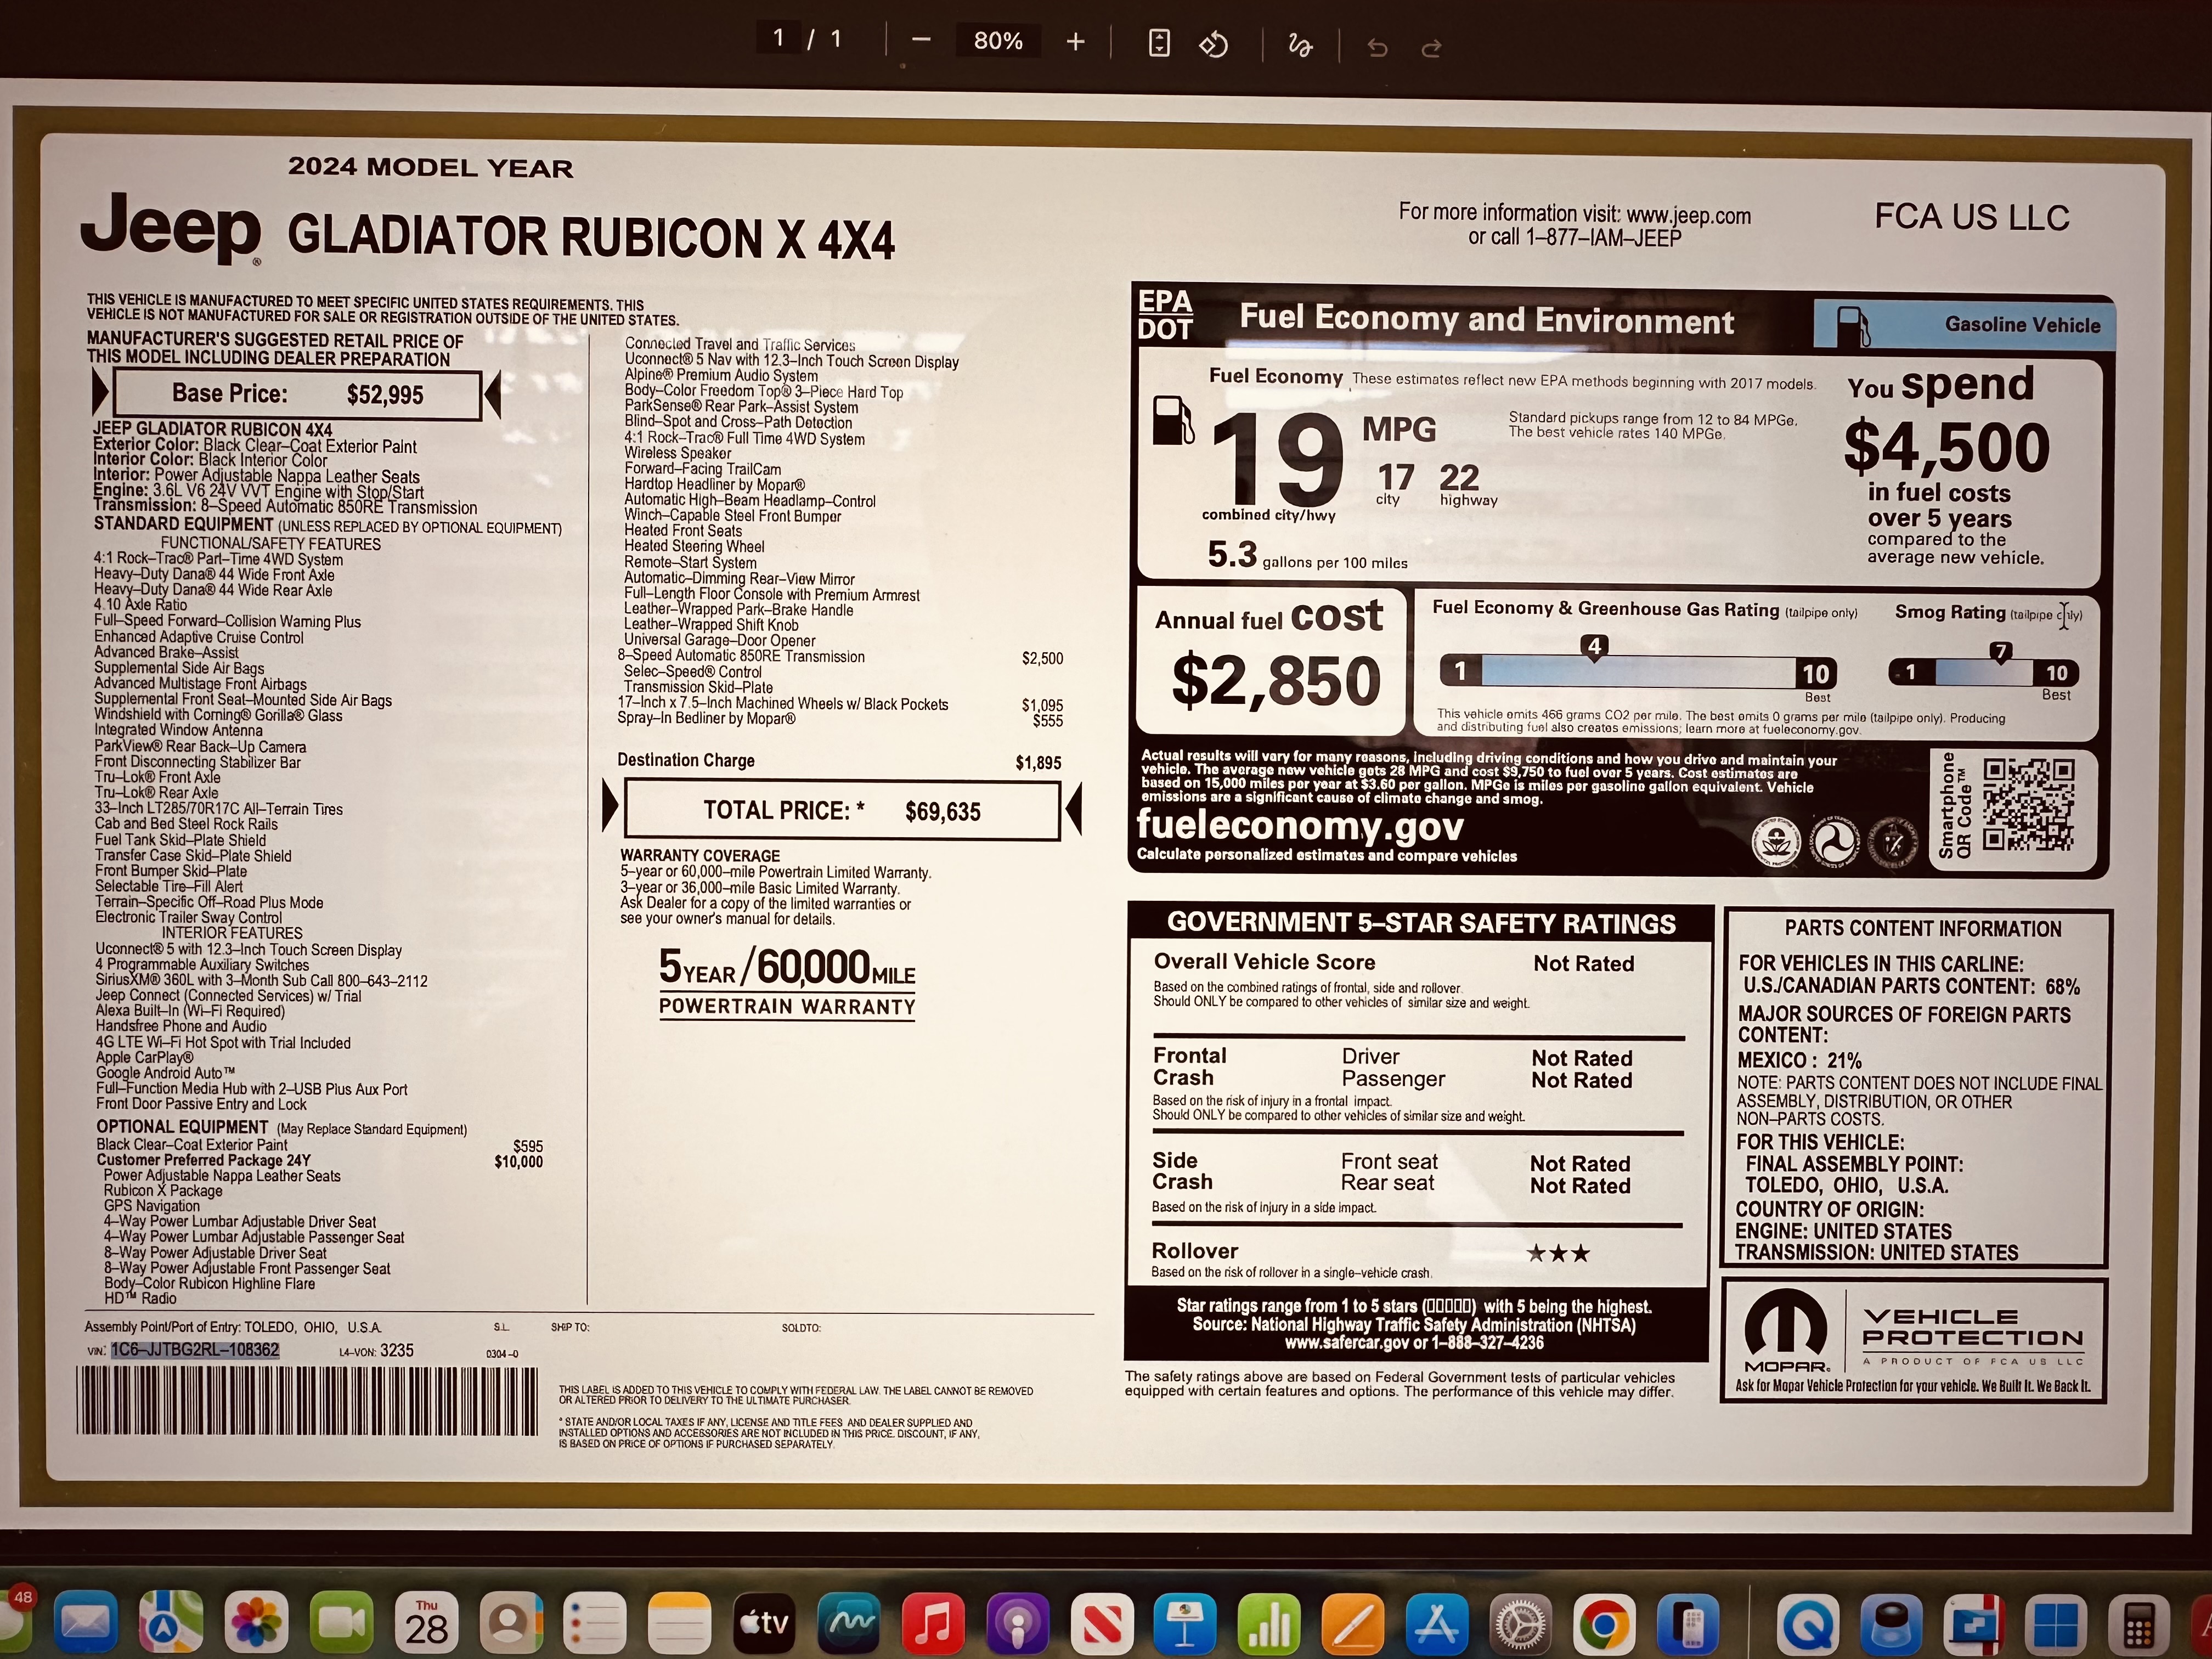Click the highlighted VIN 1C6-JJTBG2RL-108362
The image size is (2212, 1659).
(x=195, y=1350)
